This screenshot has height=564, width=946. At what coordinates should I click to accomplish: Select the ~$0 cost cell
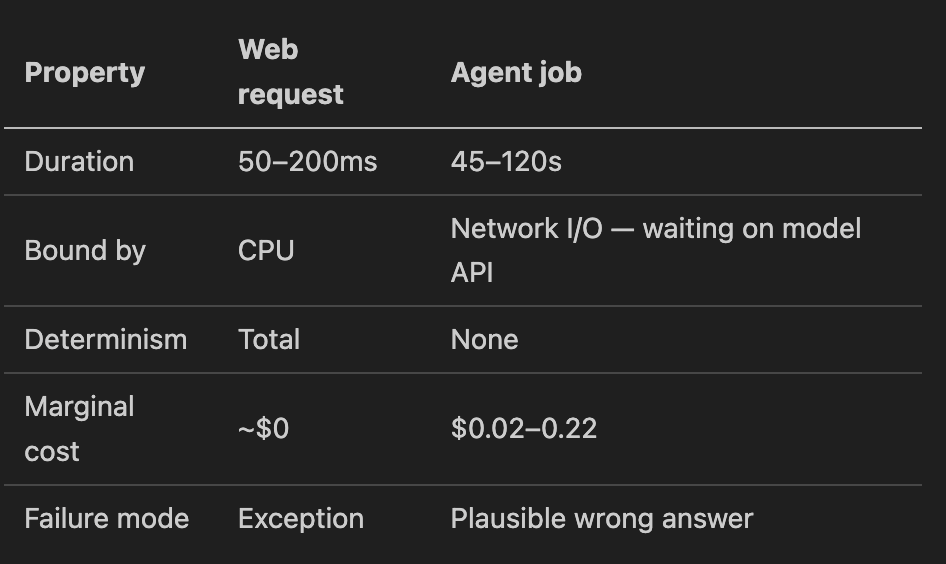point(263,429)
